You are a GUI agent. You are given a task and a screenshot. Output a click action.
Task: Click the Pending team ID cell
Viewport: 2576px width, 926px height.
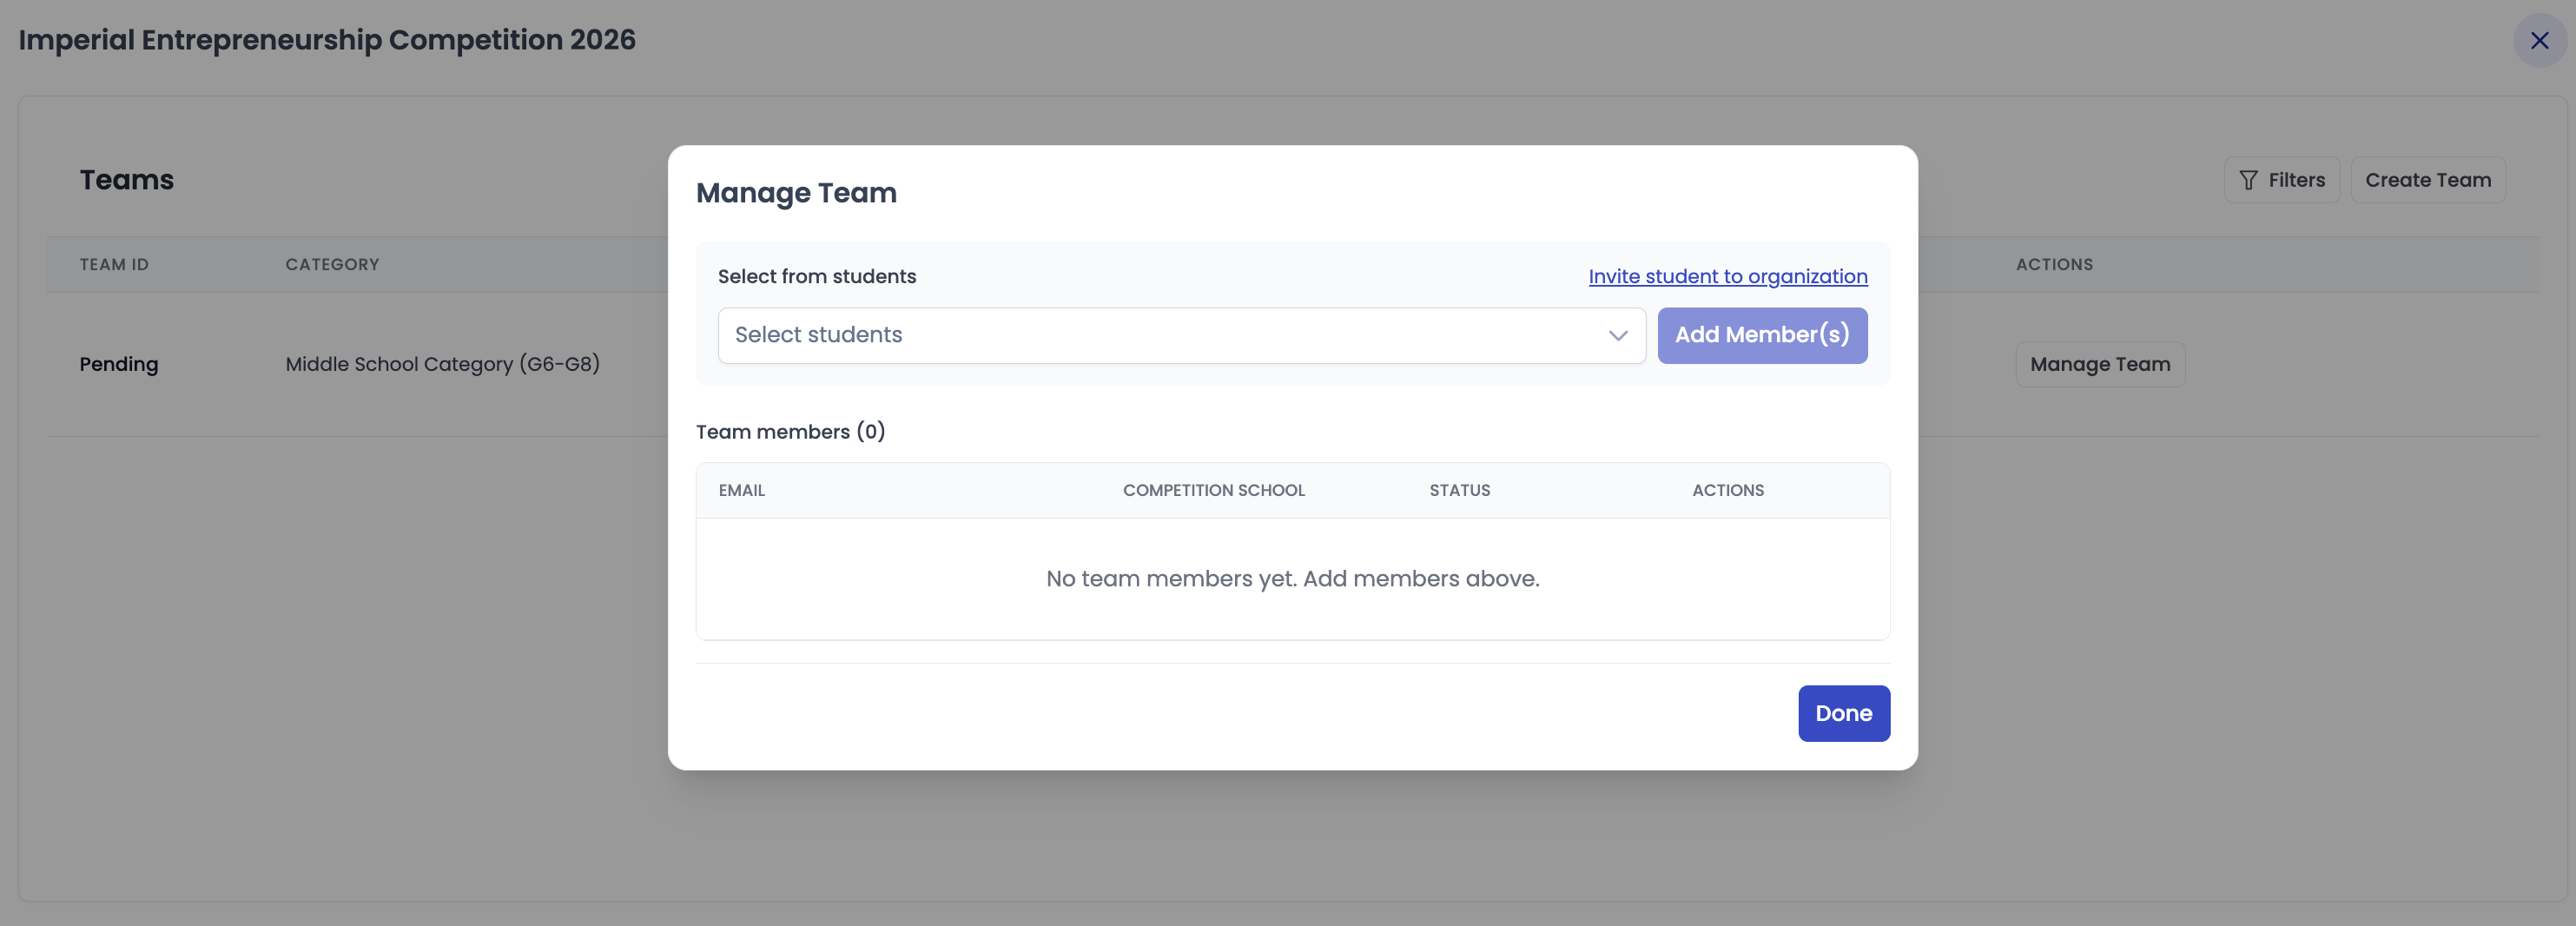pyautogui.click(x=119, y=365)
